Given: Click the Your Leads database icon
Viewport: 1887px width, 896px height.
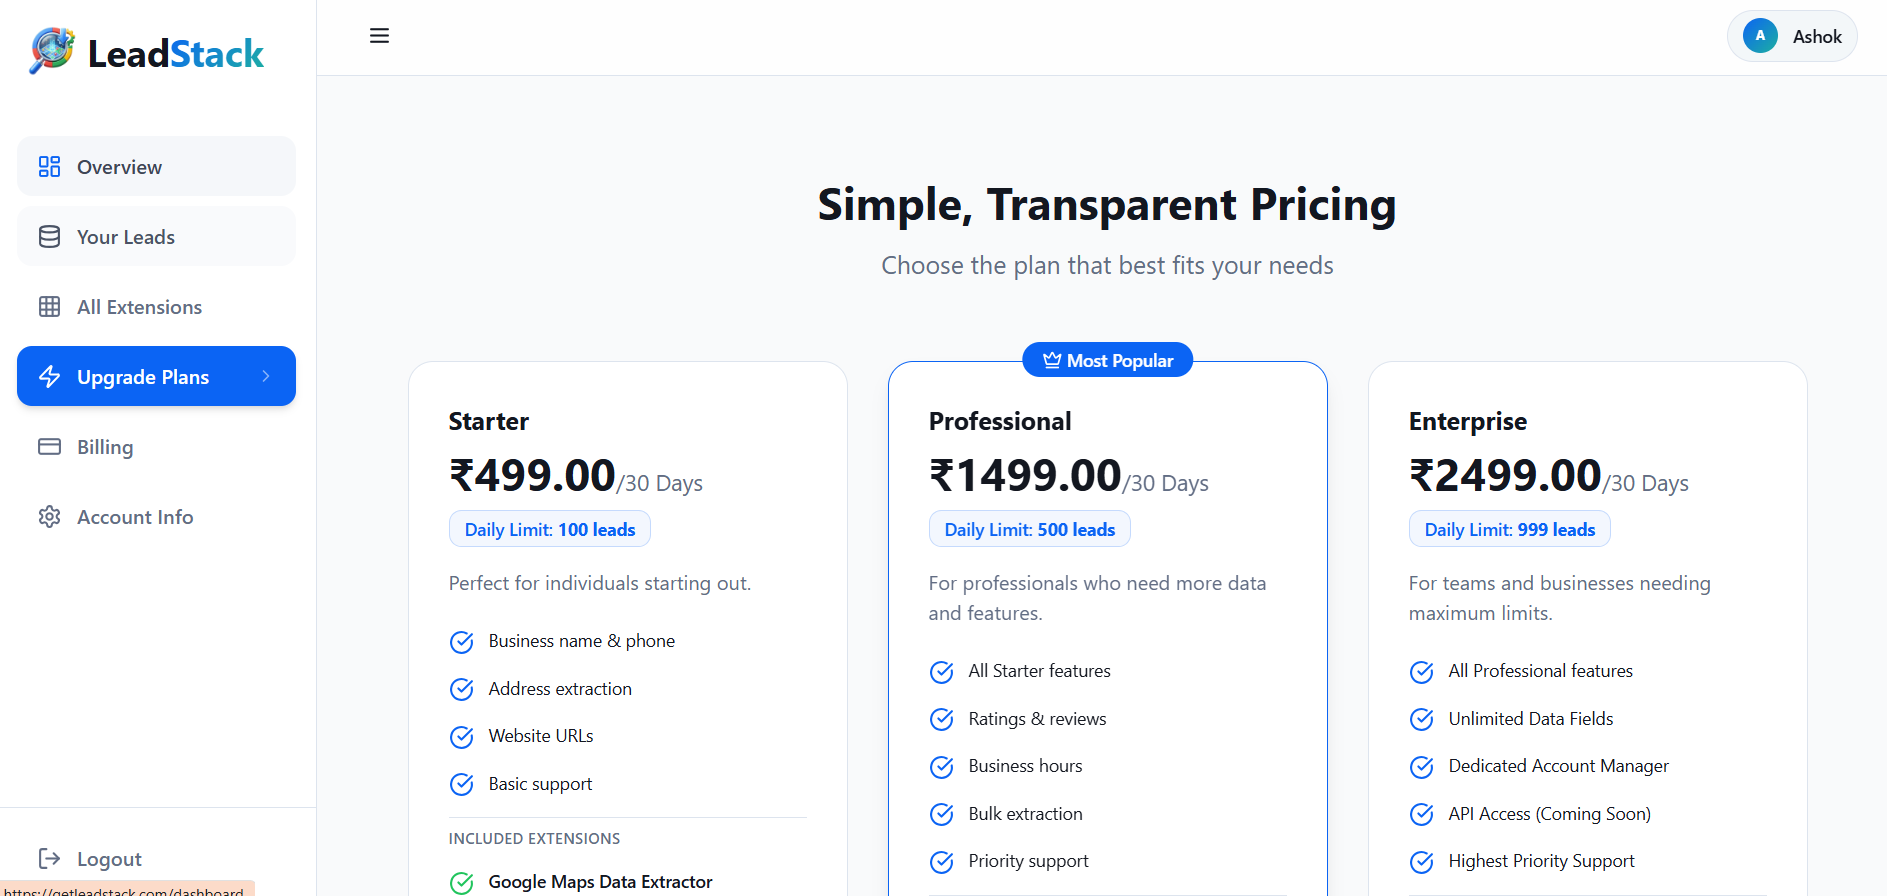Looking at the screenshot, I should [x=48, y=236].
